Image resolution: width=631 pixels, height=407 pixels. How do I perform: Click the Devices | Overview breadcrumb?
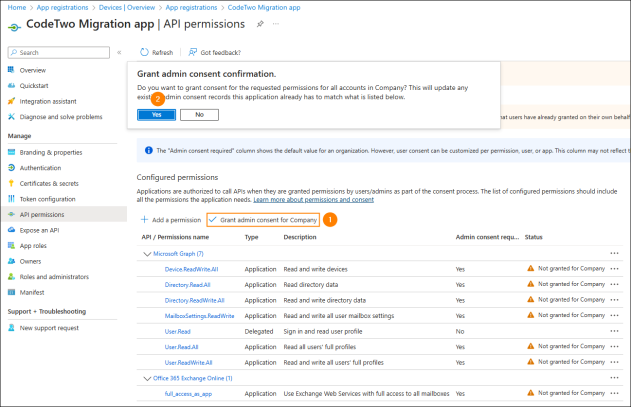[x=127, y=7]
